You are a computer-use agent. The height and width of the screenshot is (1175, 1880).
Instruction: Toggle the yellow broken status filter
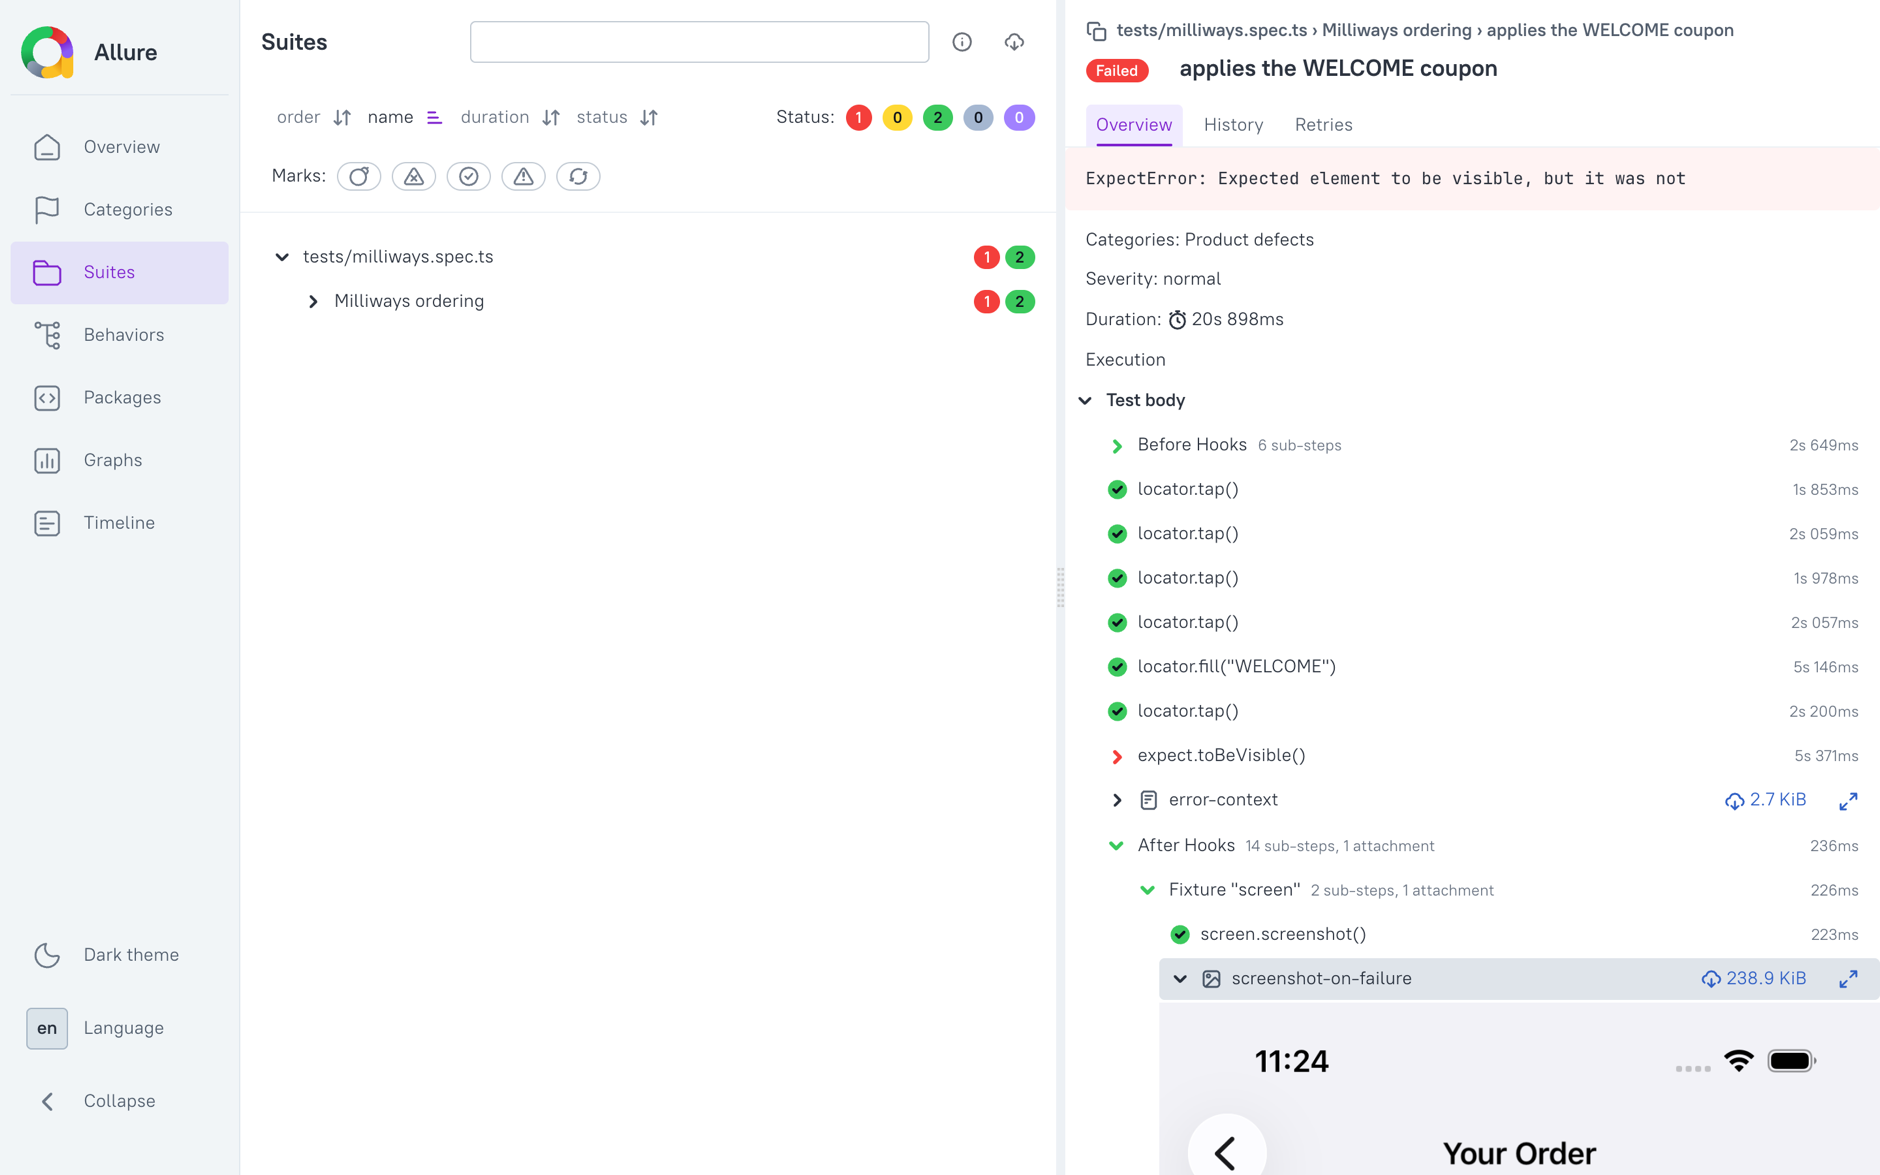click(x=897, y=118)
